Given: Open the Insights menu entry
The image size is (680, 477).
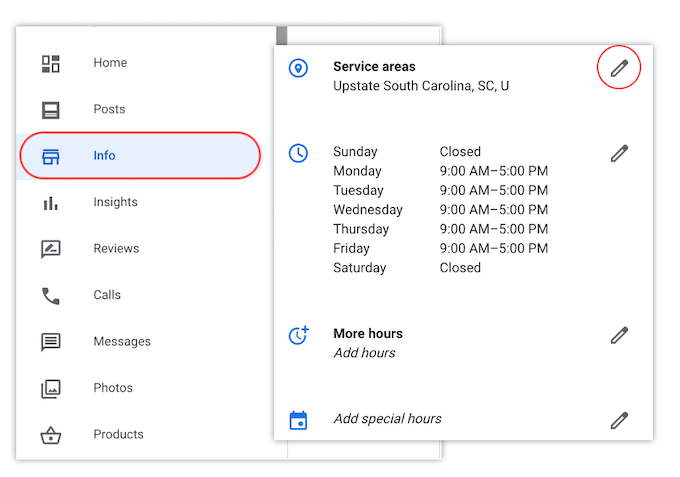Looking at the screenshot, I should click(x=115, y=202).
